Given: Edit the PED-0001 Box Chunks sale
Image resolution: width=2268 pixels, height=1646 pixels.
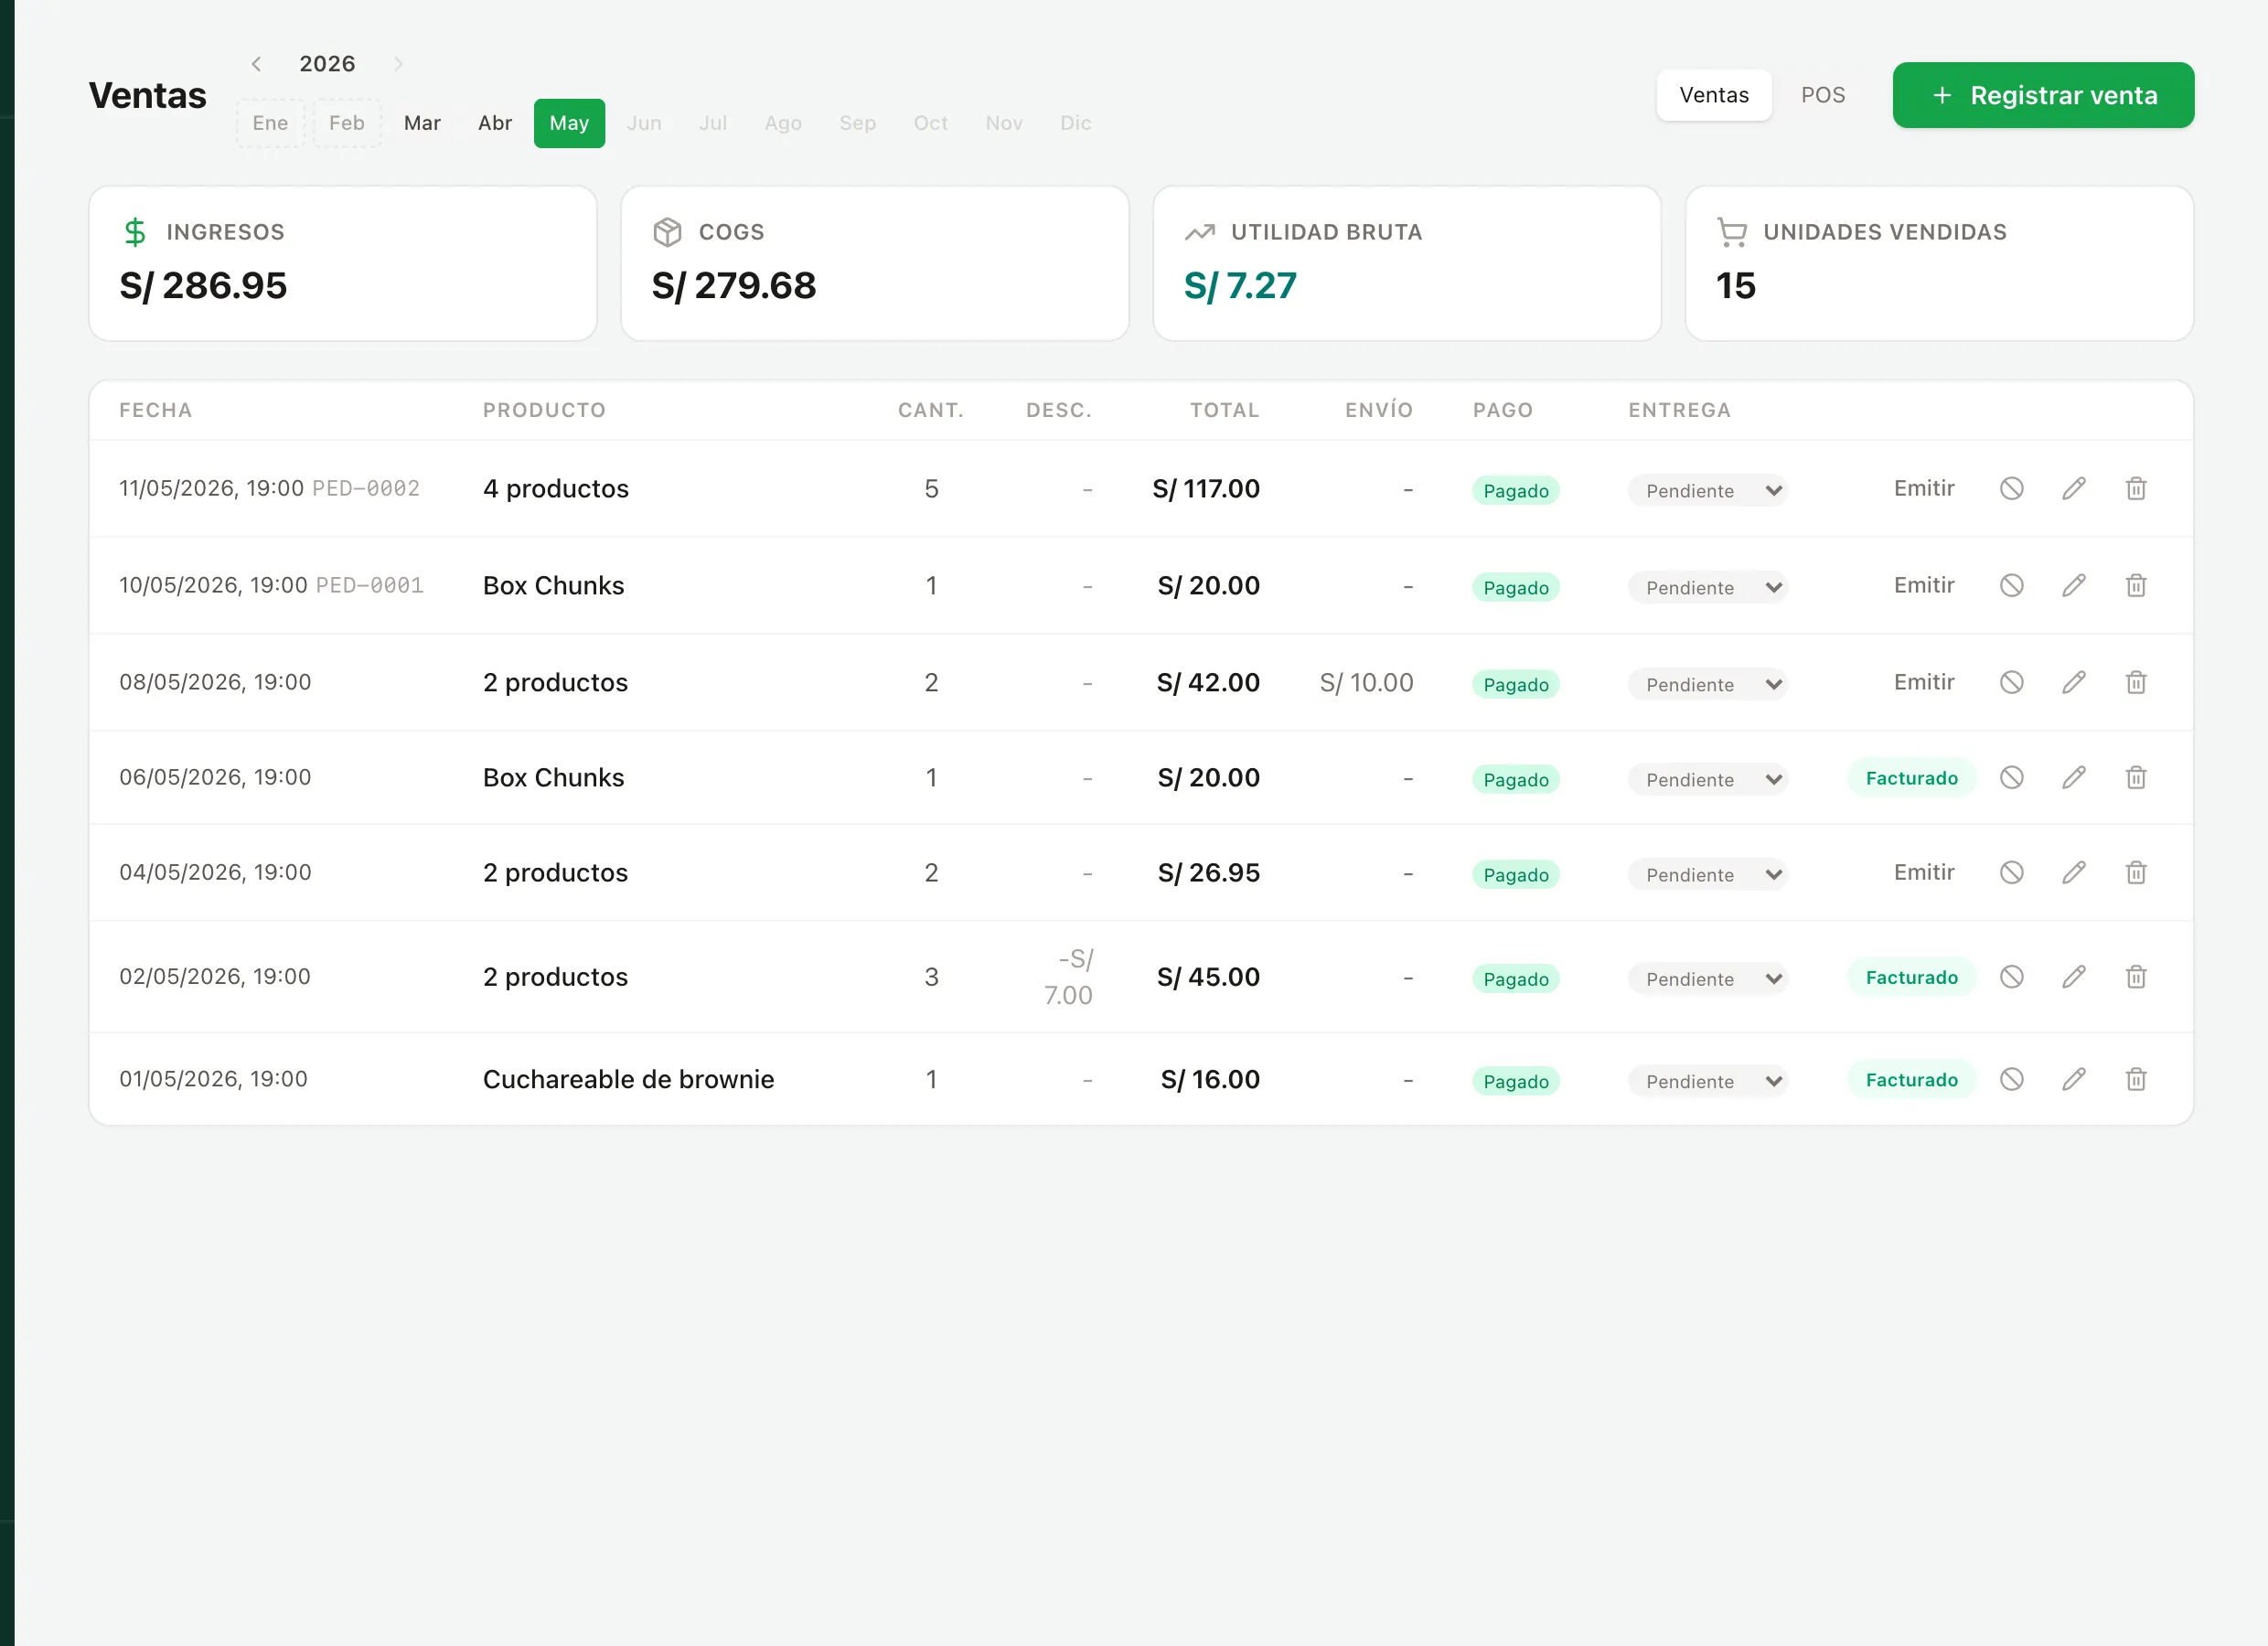Looking at the screenshot, I should pos(2074,585).
